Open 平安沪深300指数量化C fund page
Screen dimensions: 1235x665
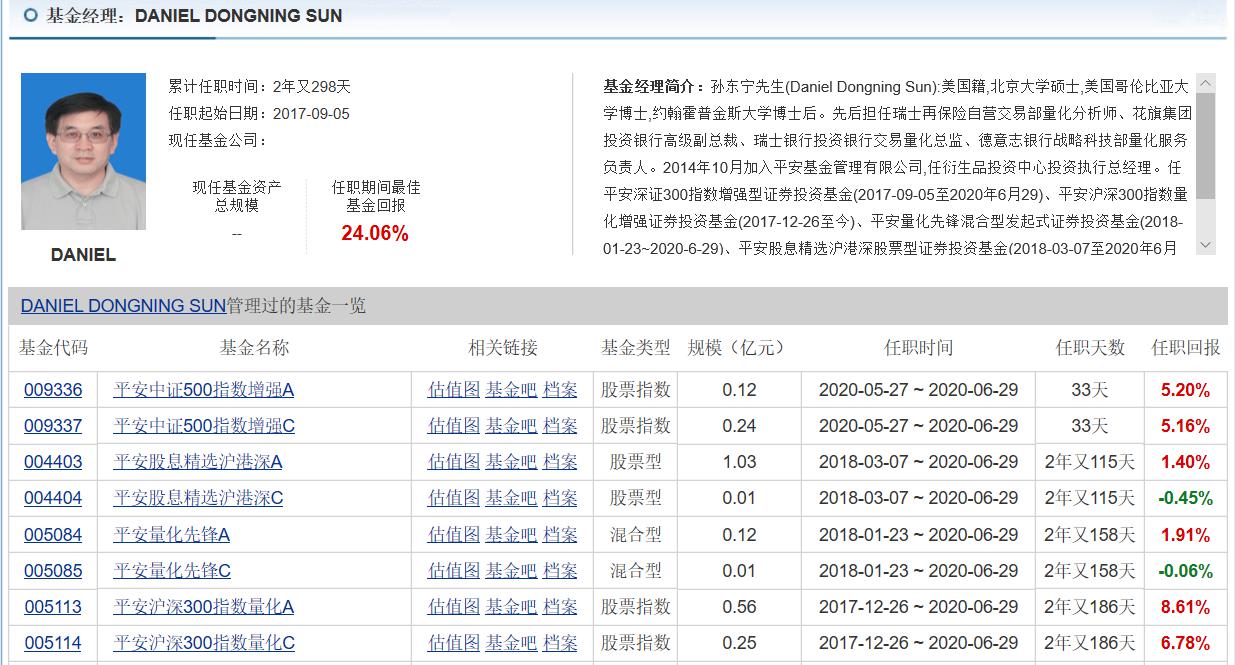[204, 643]
